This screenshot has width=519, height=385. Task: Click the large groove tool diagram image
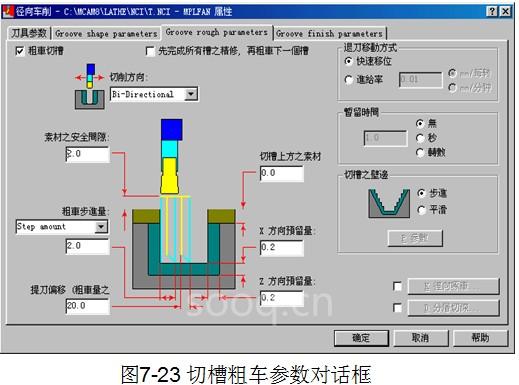point(184,203)
